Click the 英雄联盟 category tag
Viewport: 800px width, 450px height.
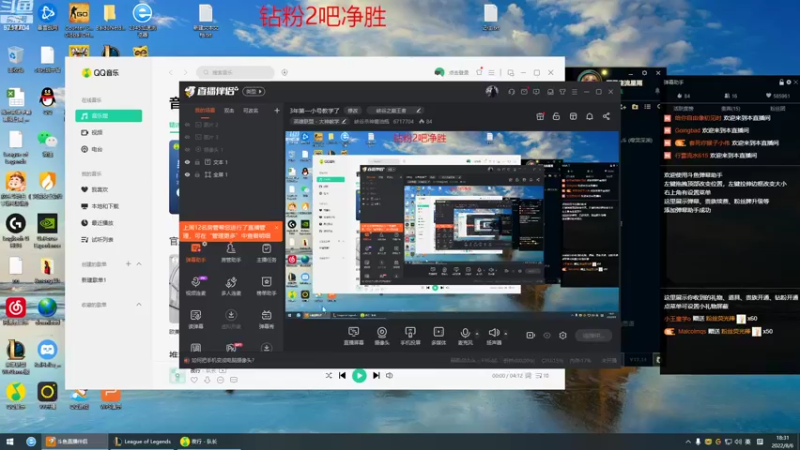[x=319, y=121]
